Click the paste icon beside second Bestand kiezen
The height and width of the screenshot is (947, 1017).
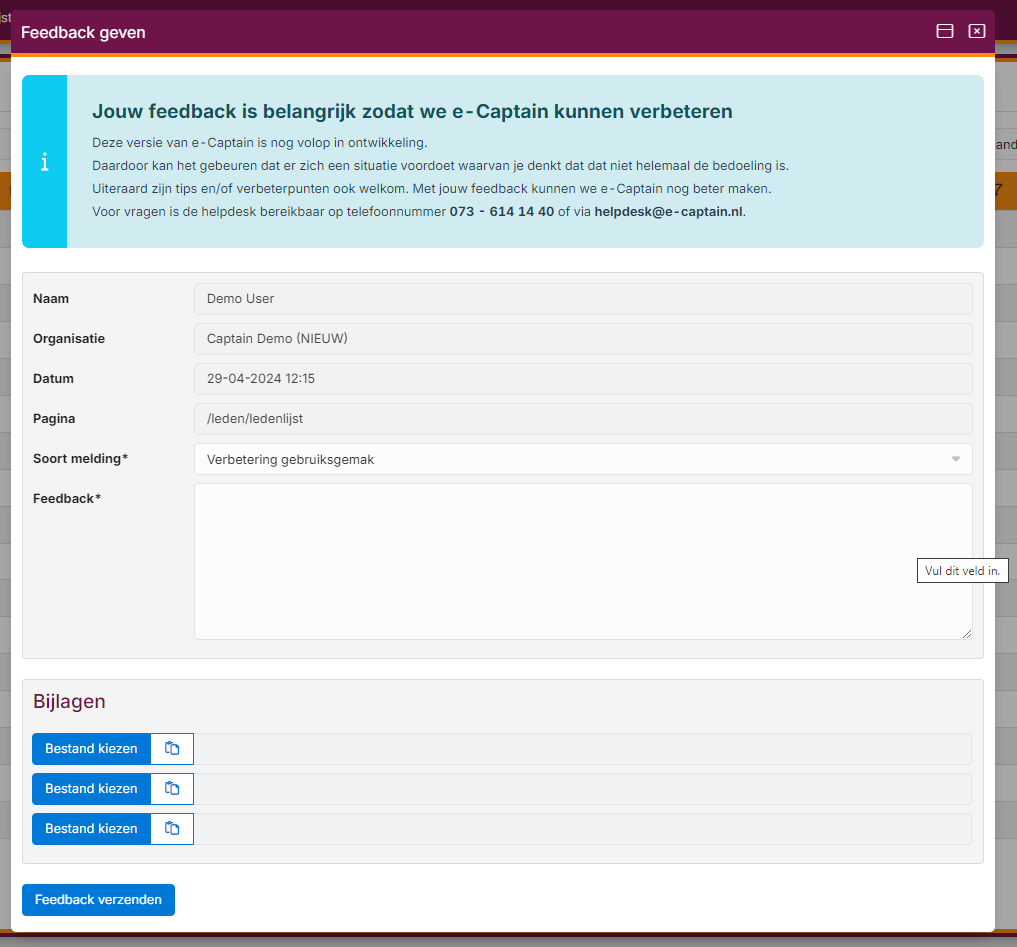(172, 789)
